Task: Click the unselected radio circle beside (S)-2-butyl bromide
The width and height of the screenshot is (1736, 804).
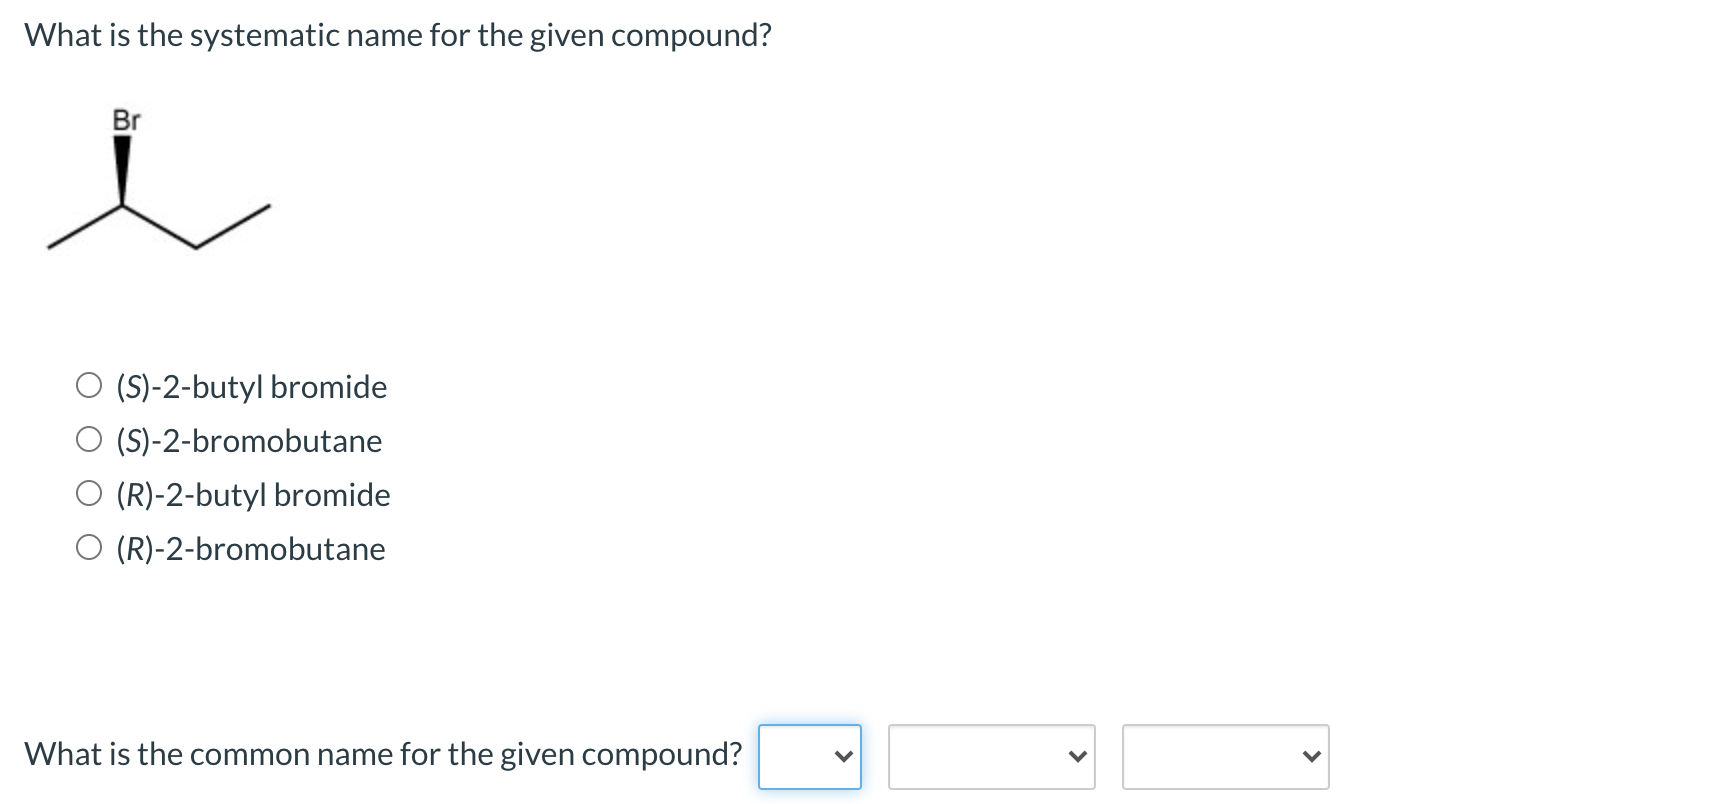Action: click(x=90, y=383)
